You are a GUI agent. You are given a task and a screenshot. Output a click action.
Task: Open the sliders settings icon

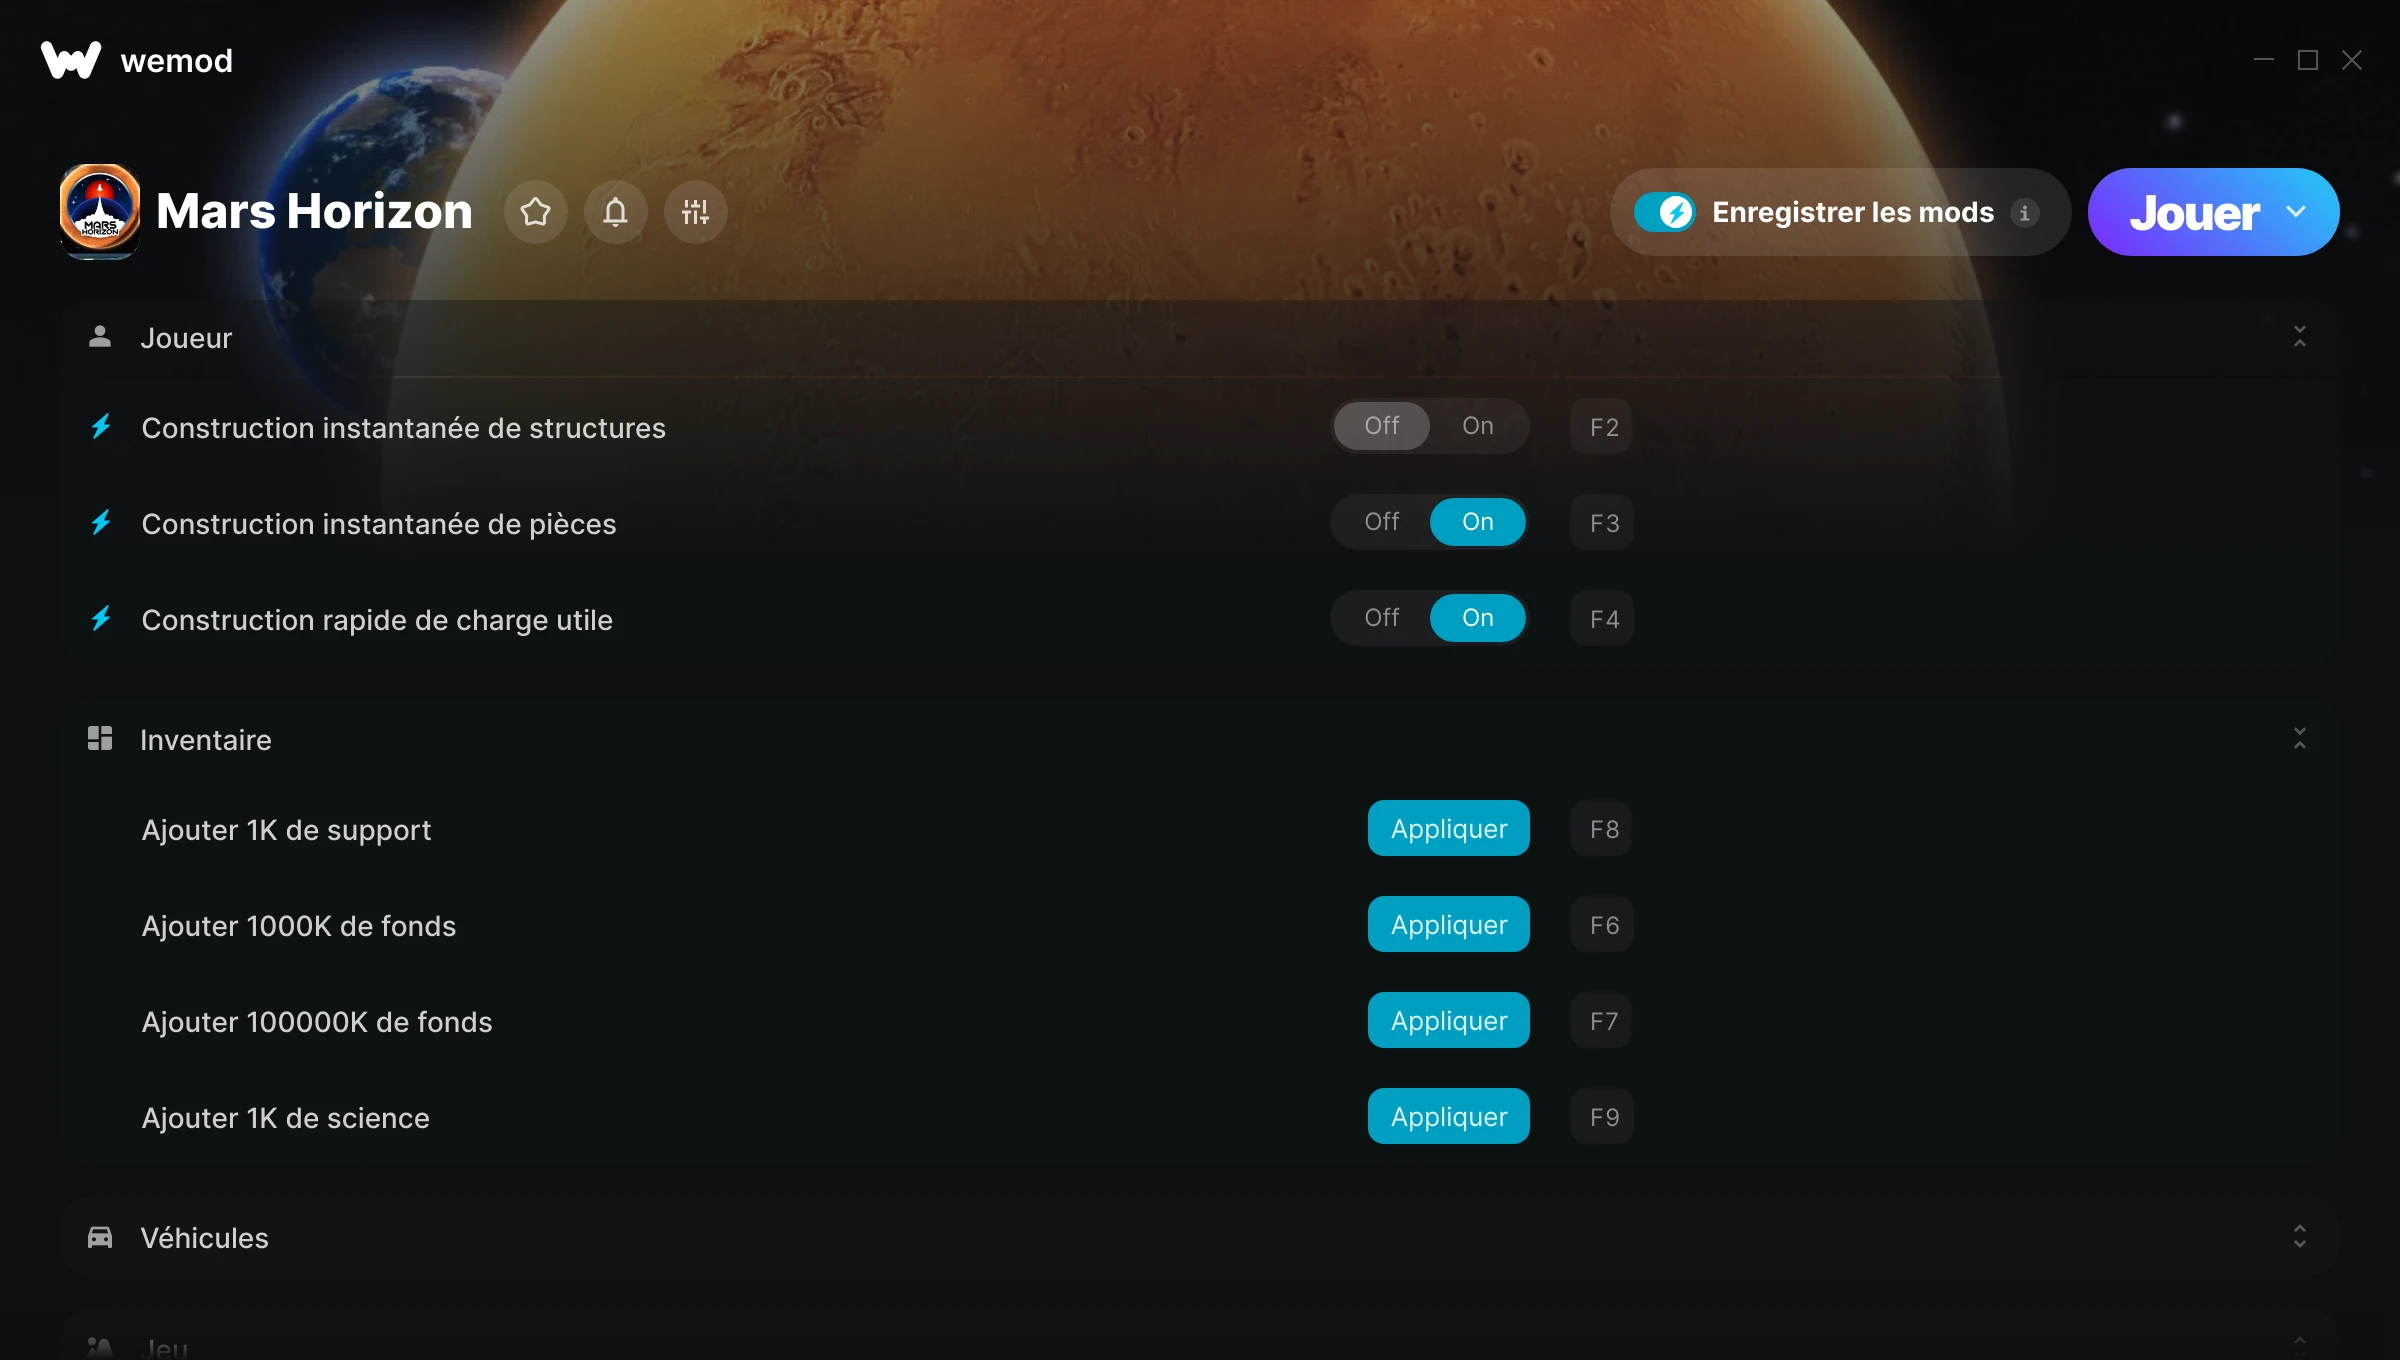(695, 212)
